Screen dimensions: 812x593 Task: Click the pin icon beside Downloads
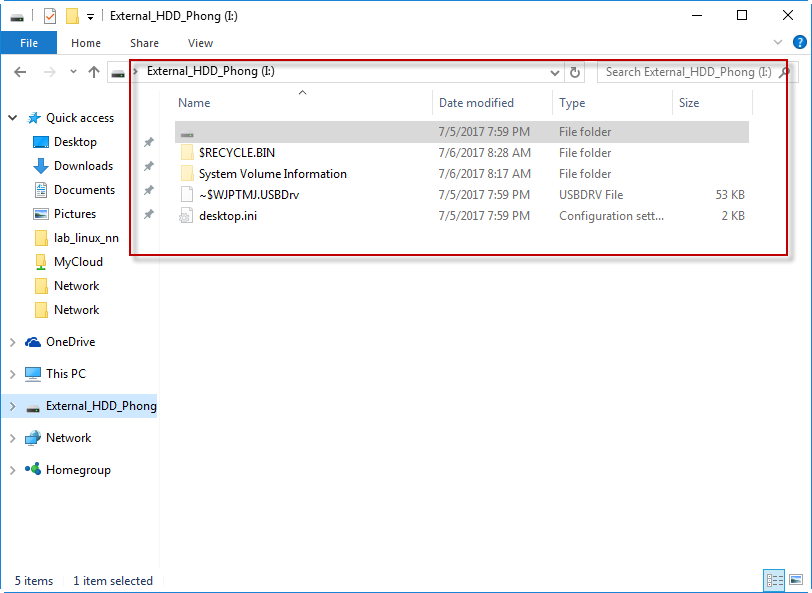point(149,166)
